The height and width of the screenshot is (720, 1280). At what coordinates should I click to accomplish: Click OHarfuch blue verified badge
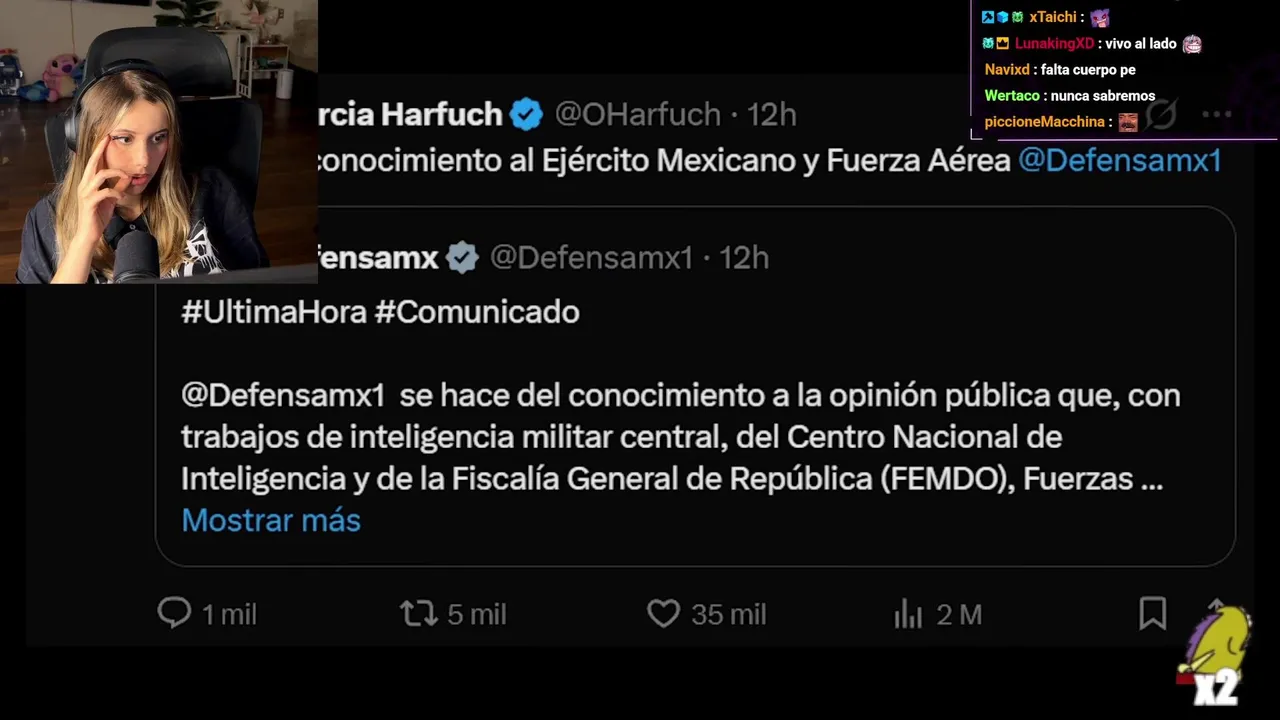[x=526, y=115]
